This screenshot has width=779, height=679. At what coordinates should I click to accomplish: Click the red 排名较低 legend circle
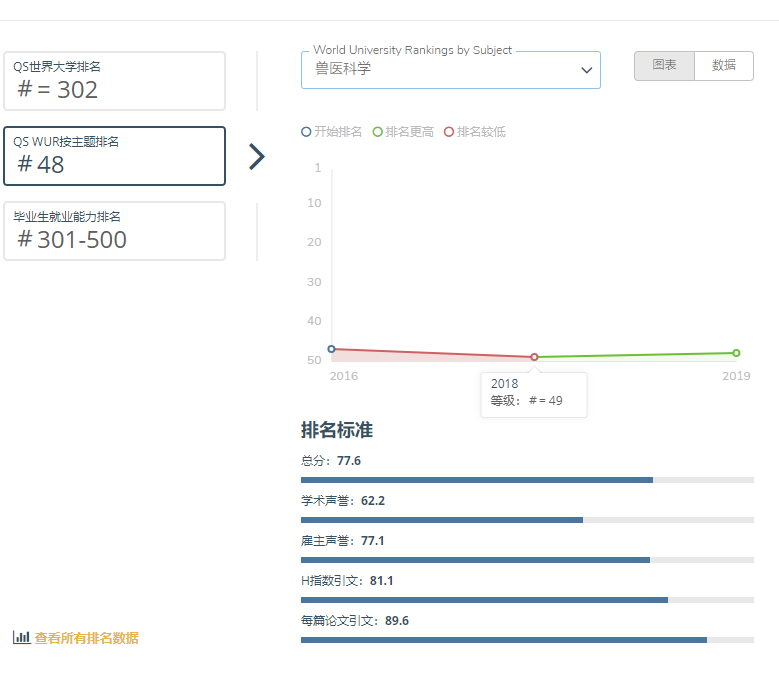[449, 132]
